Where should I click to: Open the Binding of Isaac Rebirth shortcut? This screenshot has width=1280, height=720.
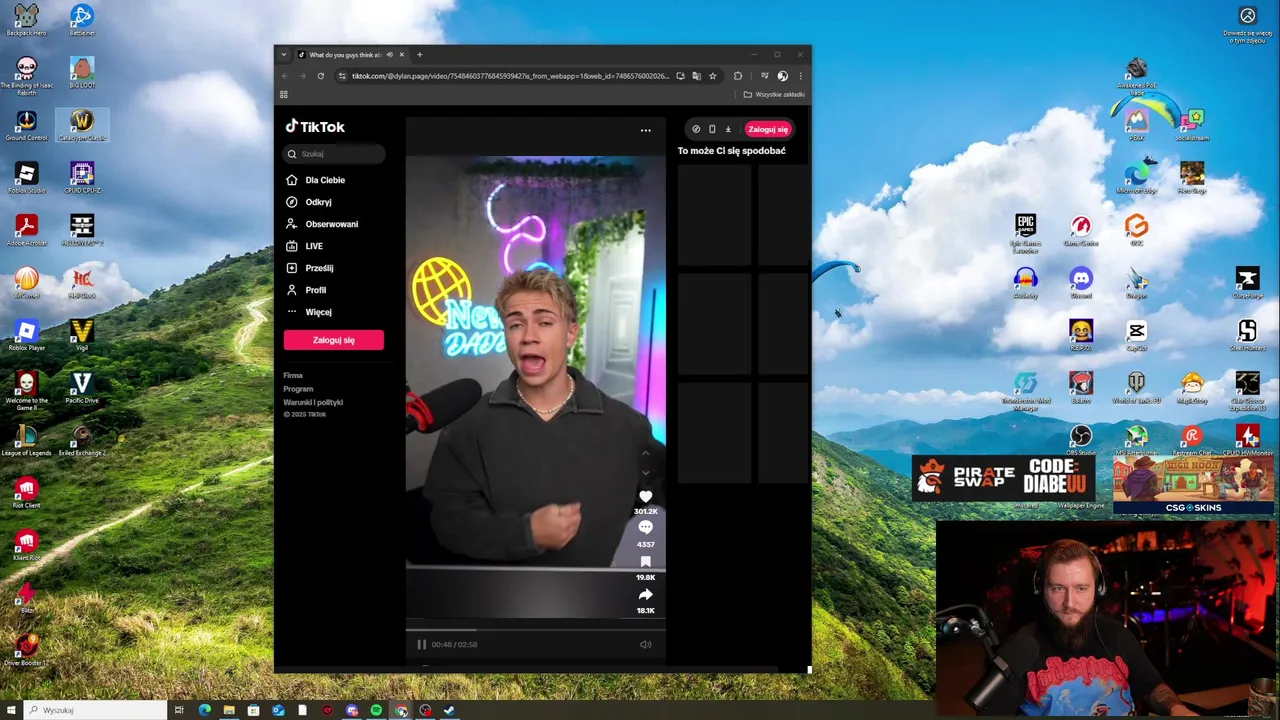tap(26, 75)
